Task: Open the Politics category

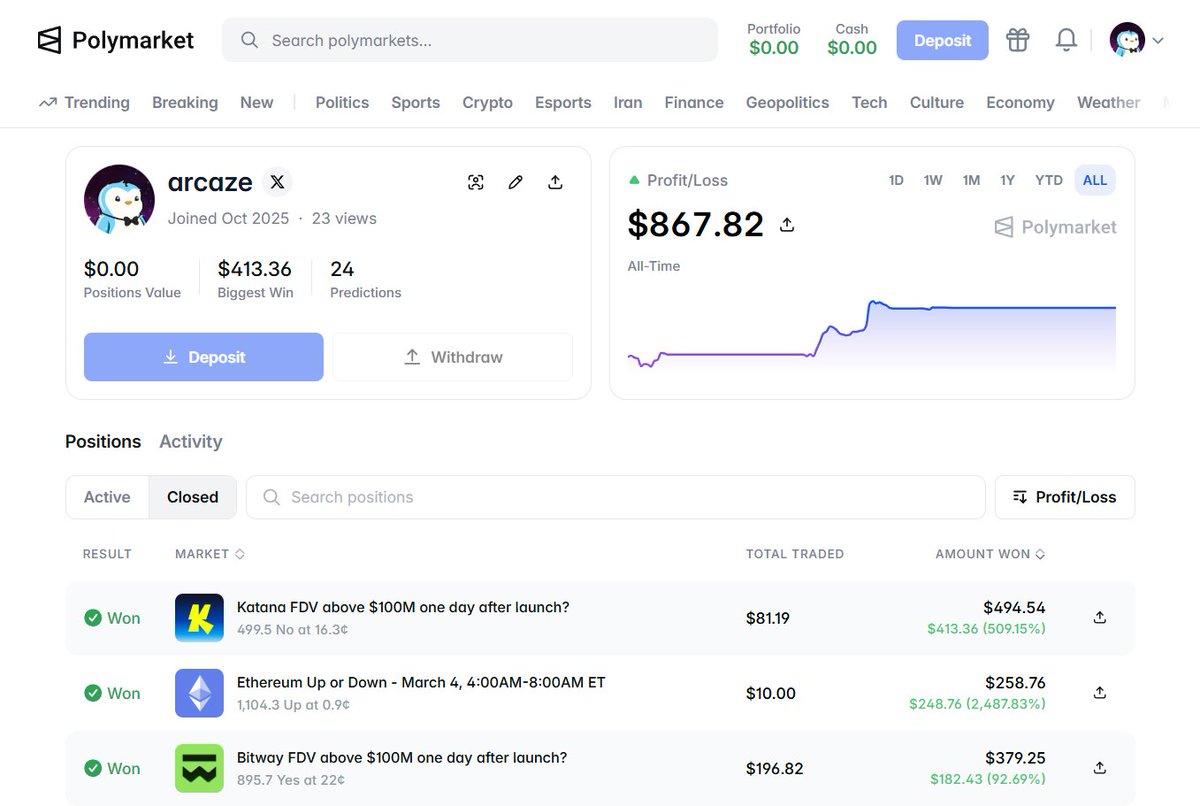Action: tap(342, 102)
